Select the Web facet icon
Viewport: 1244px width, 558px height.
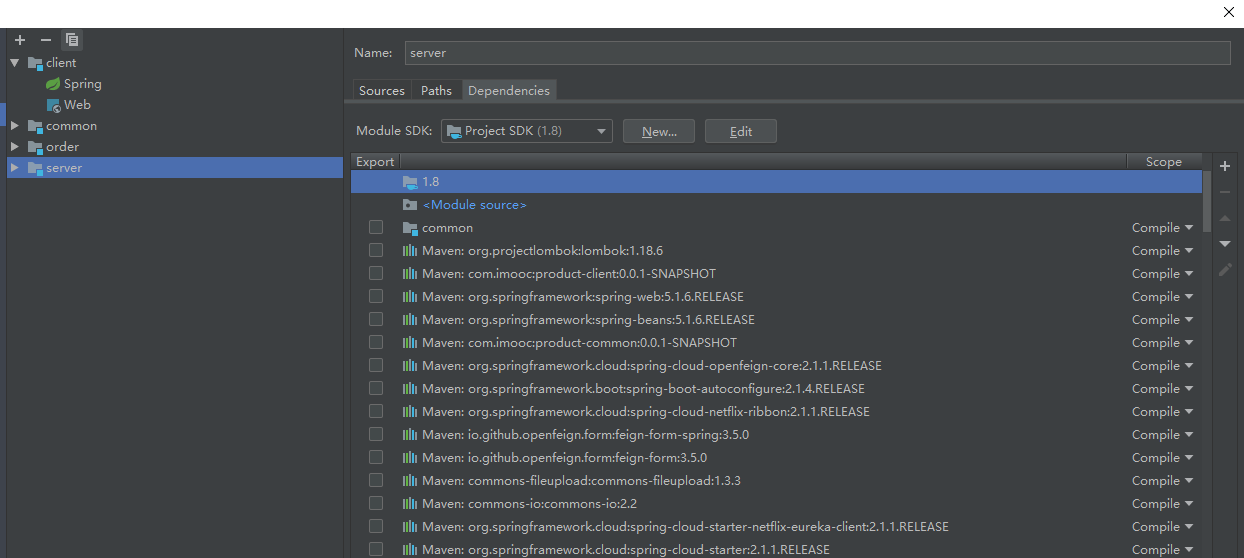[54, 105]
